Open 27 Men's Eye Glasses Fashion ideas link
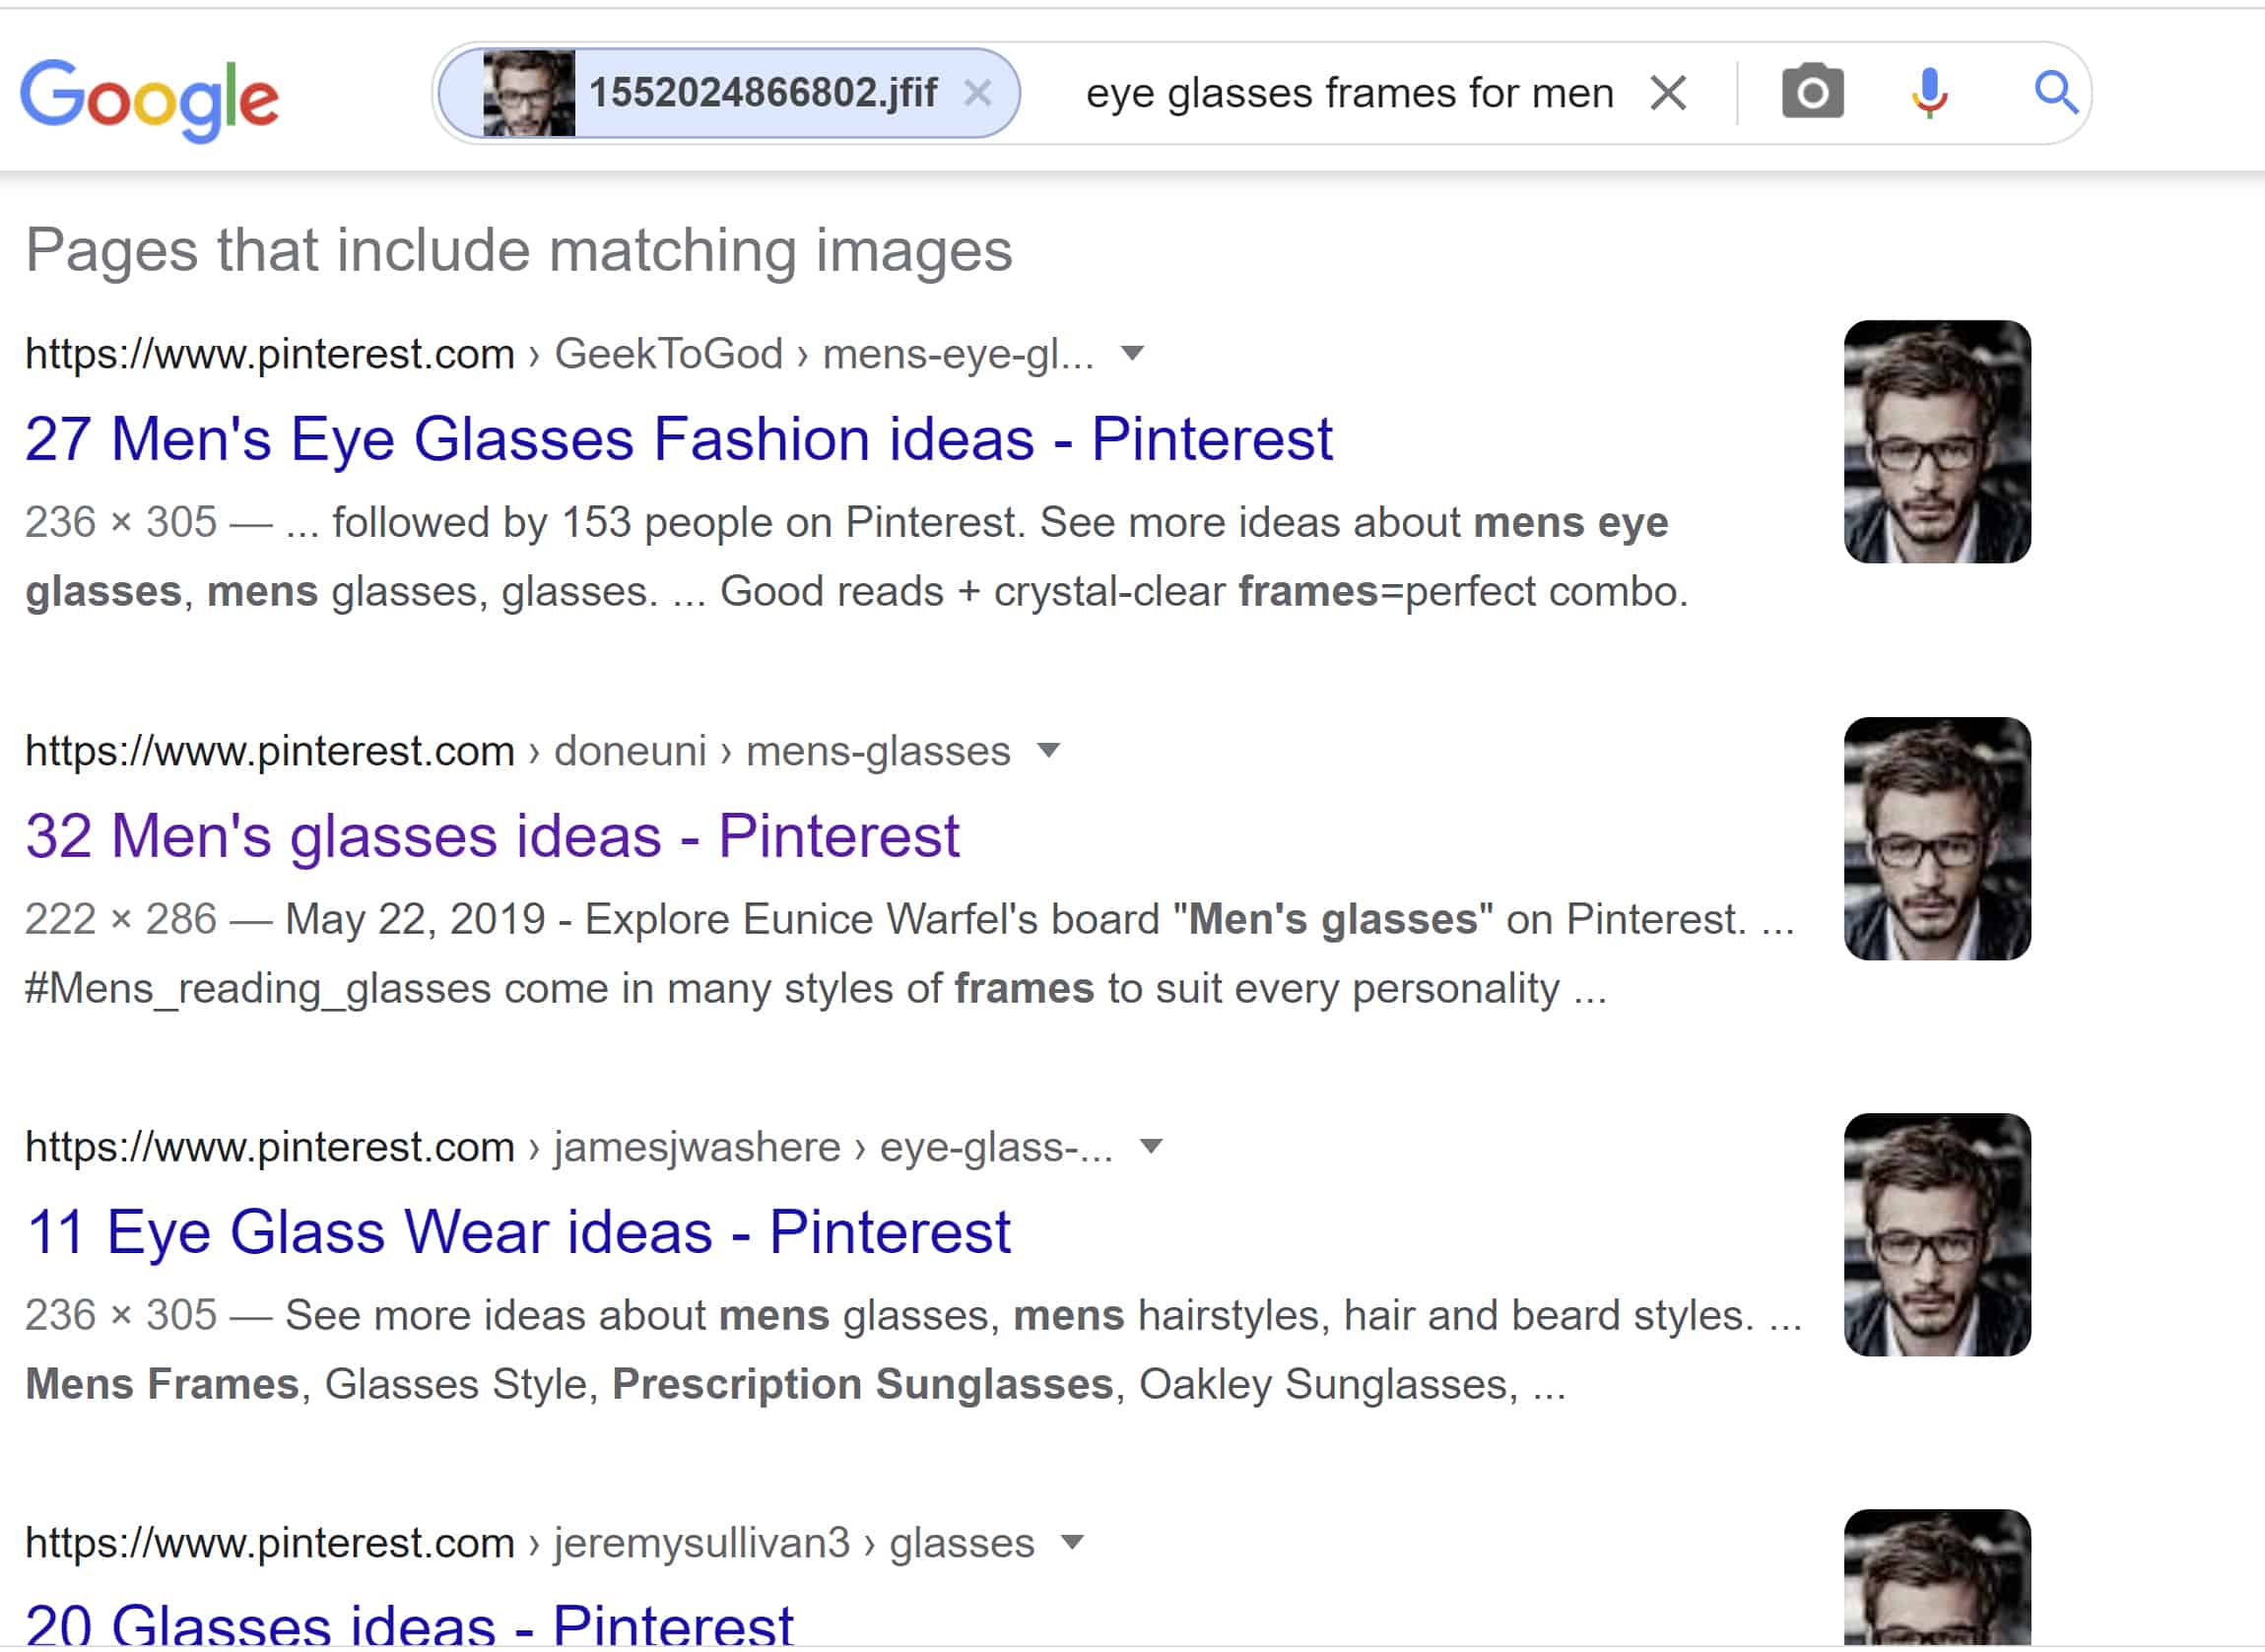Screen dimensions: 2265x1652 point(678,439)
